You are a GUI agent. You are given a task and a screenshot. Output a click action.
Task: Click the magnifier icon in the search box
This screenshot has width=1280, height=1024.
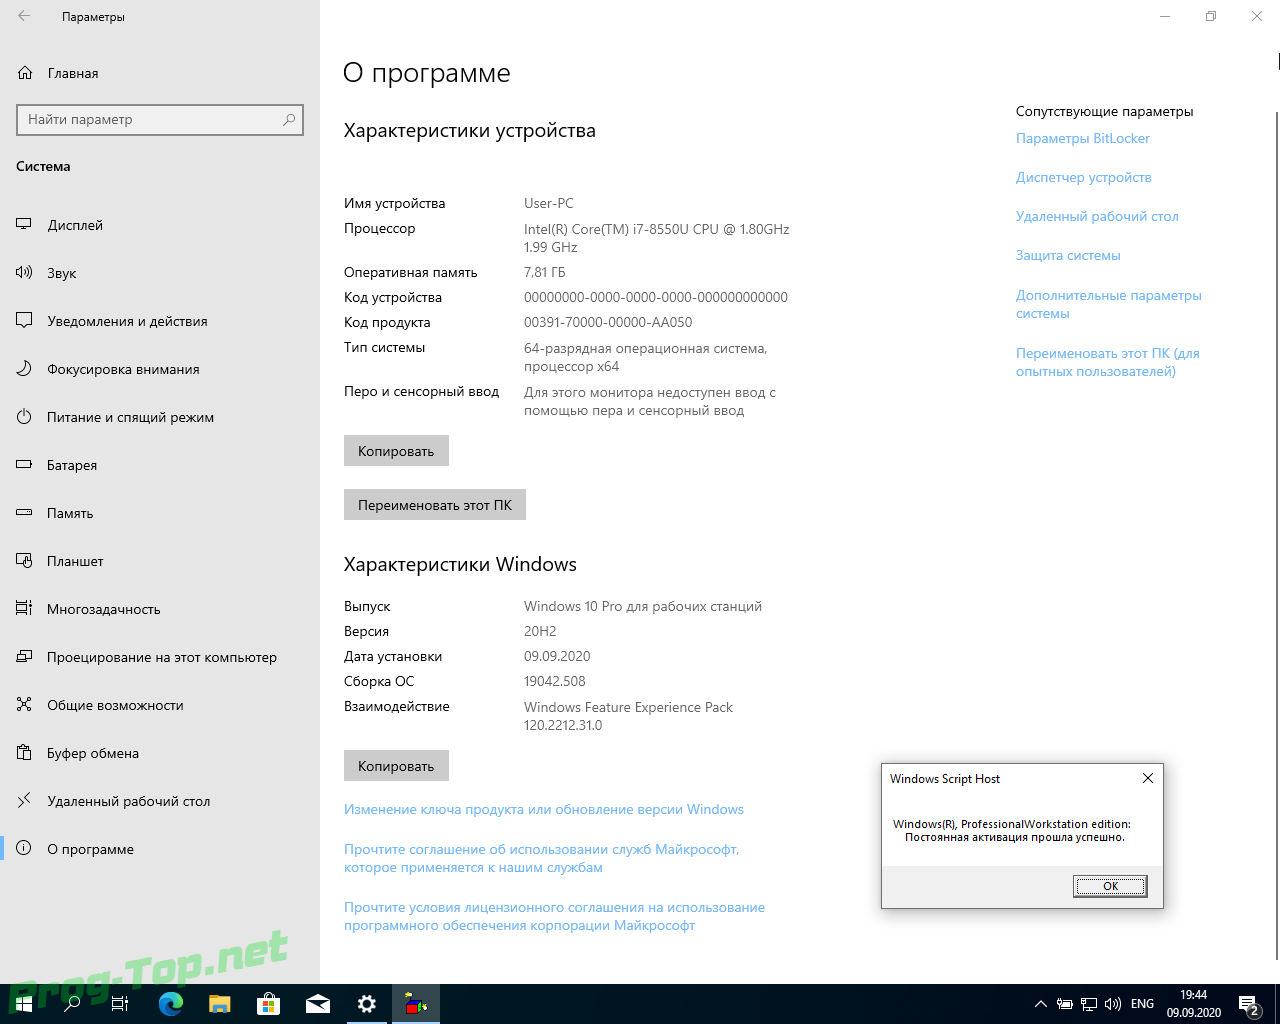click(289, 119)
